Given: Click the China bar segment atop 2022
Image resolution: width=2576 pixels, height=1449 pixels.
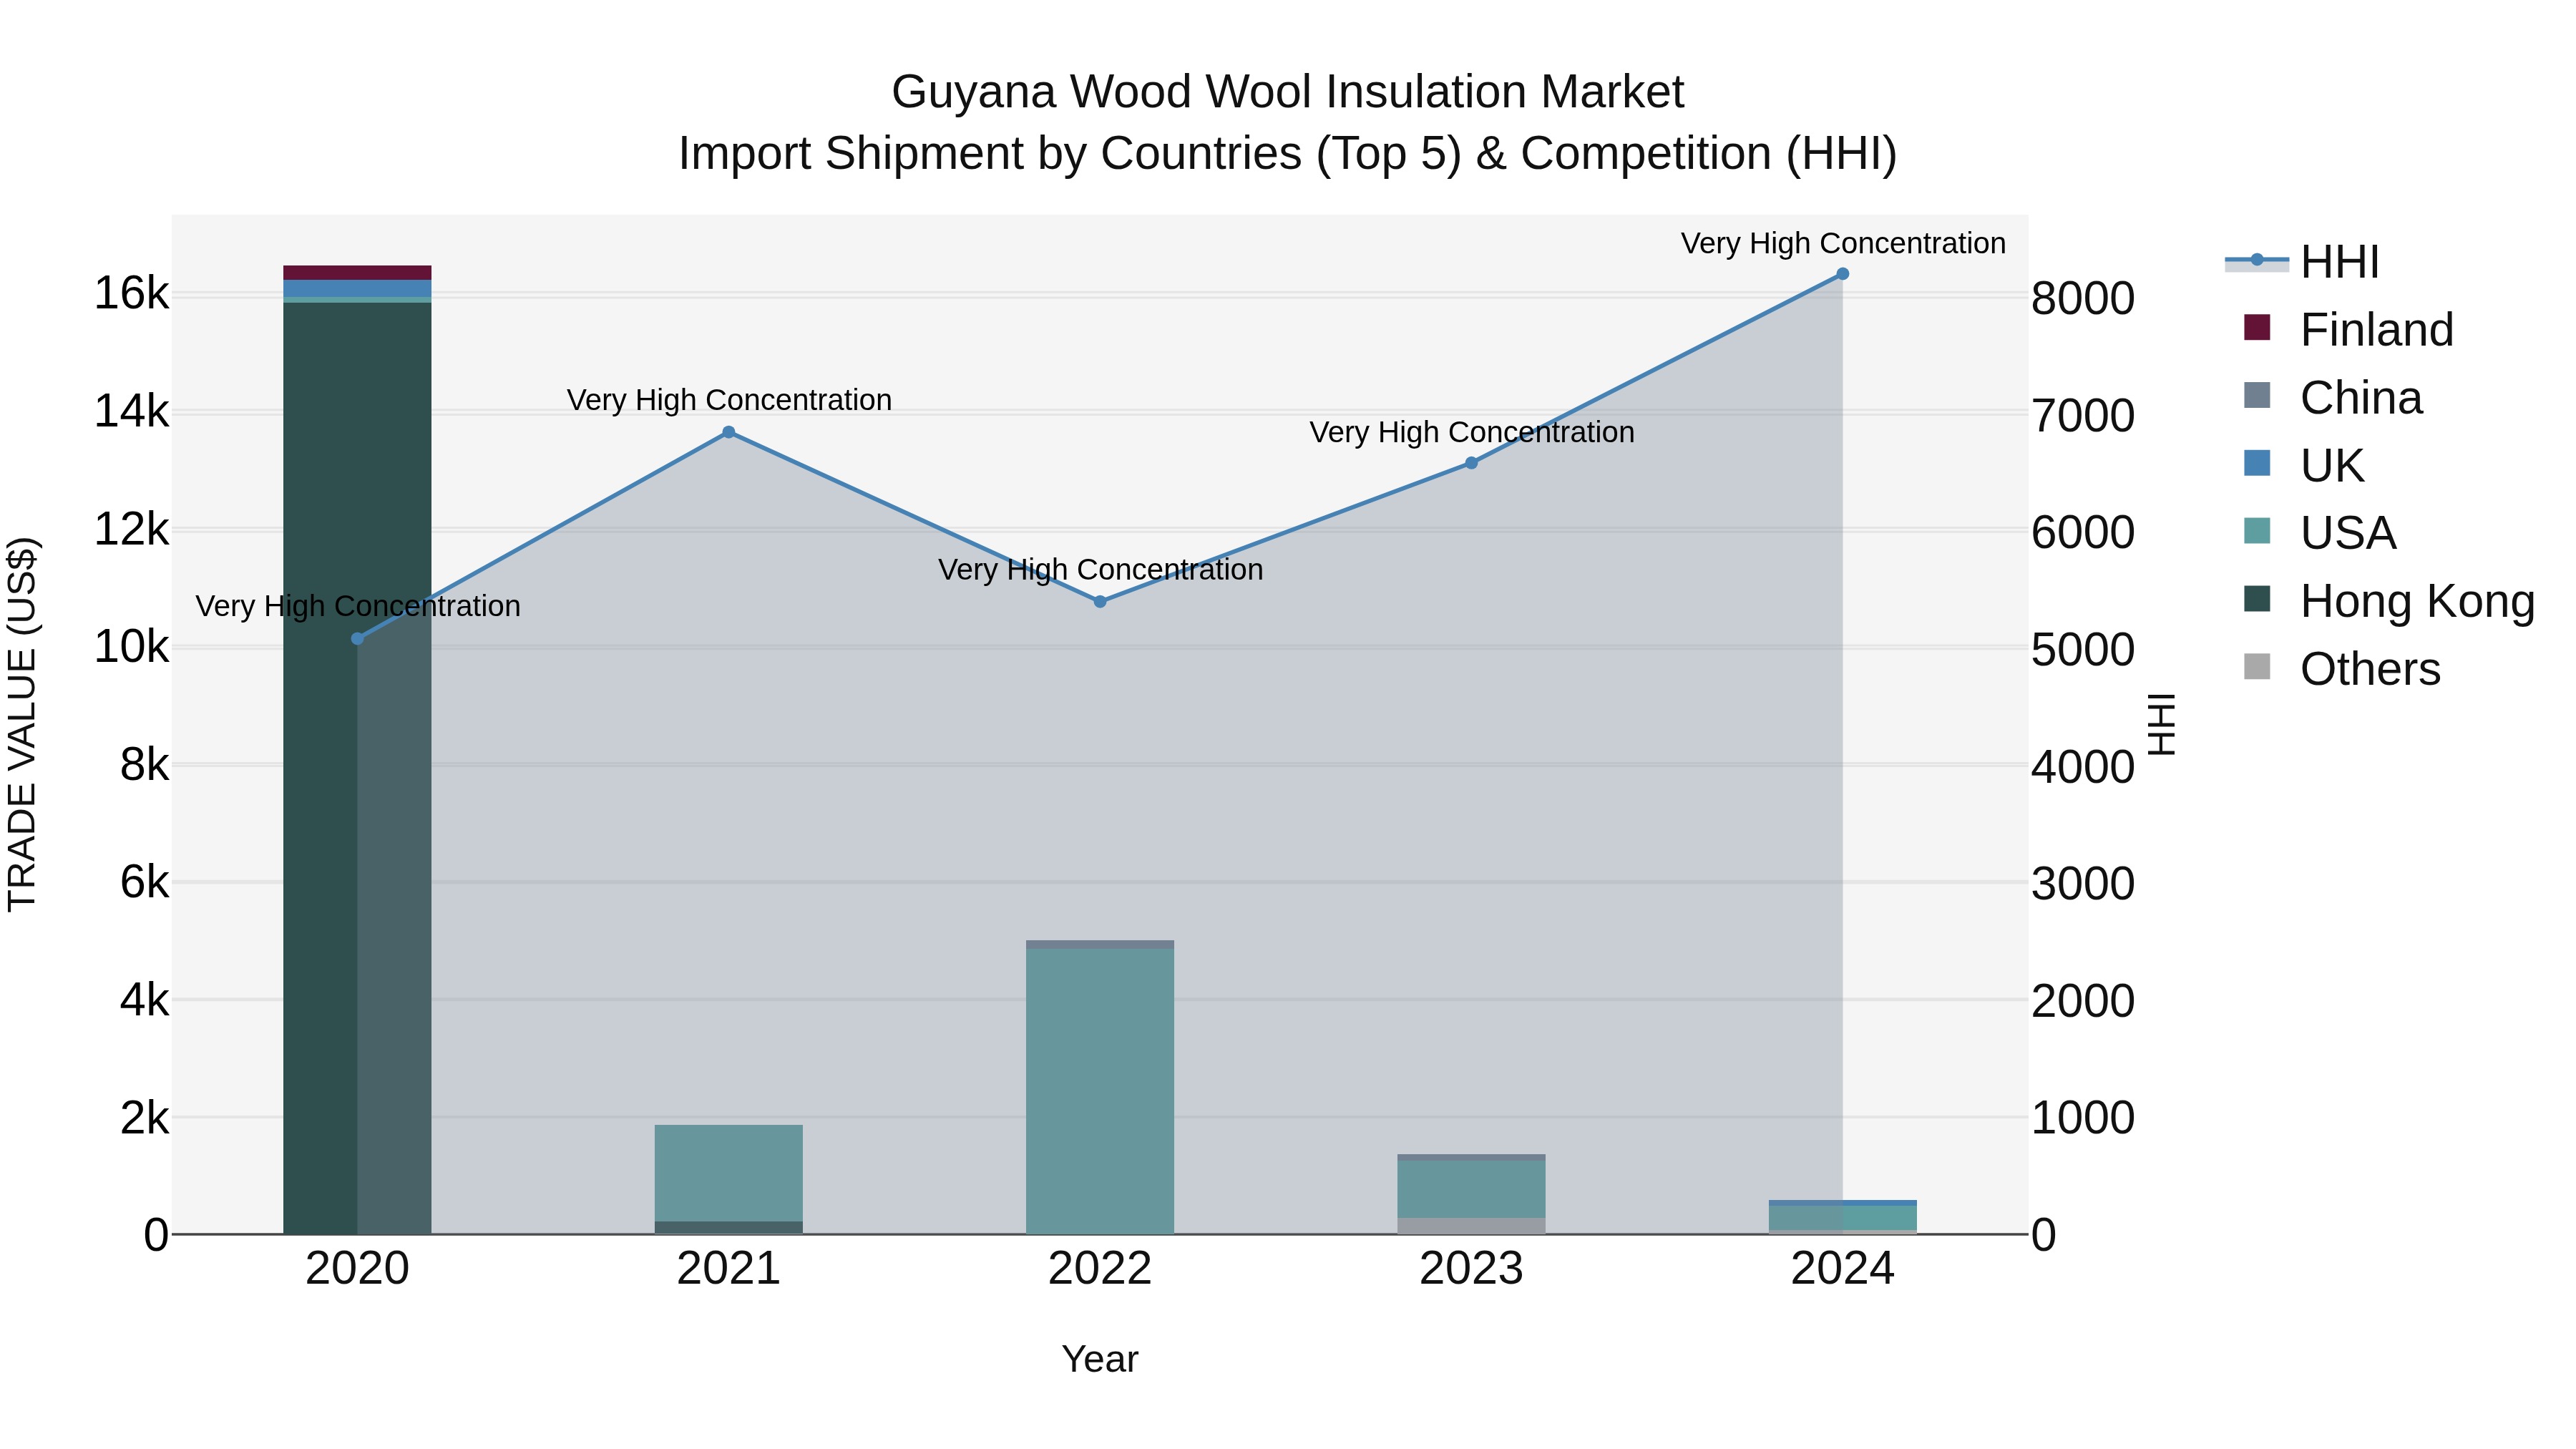Looking at the screenshot, I should 1100,944.
